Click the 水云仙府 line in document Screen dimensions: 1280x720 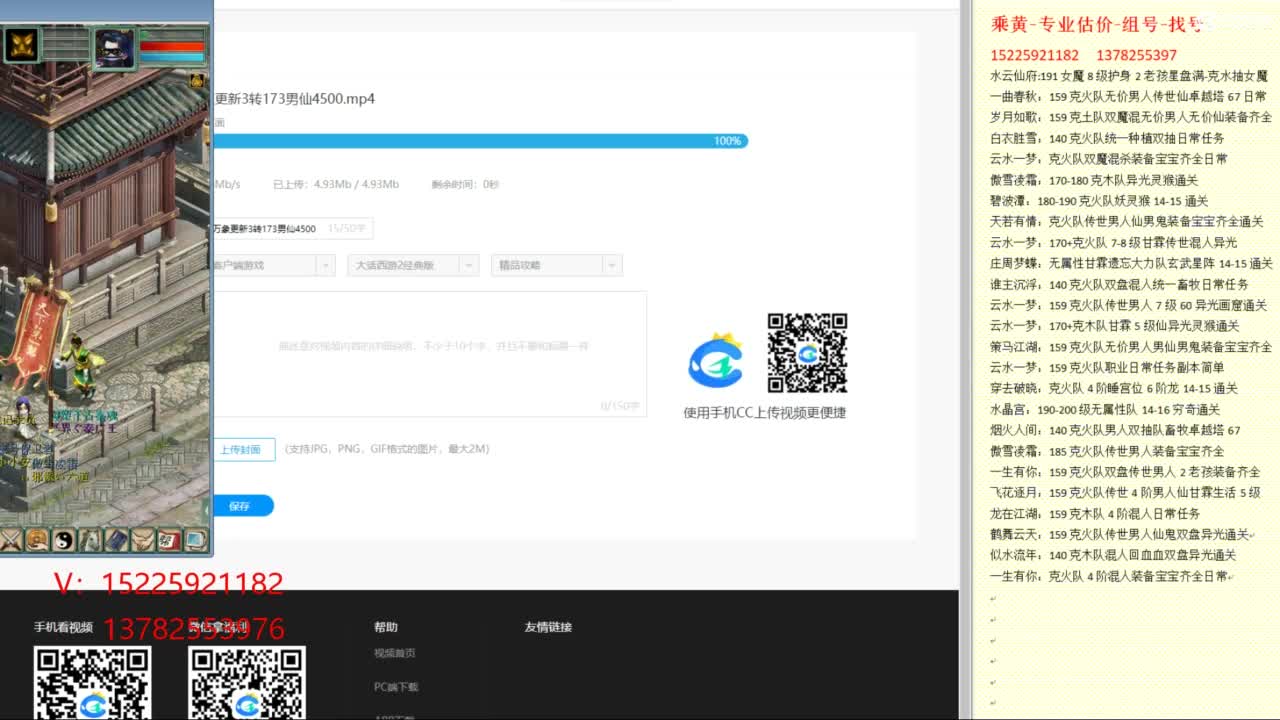point(1129,76)
